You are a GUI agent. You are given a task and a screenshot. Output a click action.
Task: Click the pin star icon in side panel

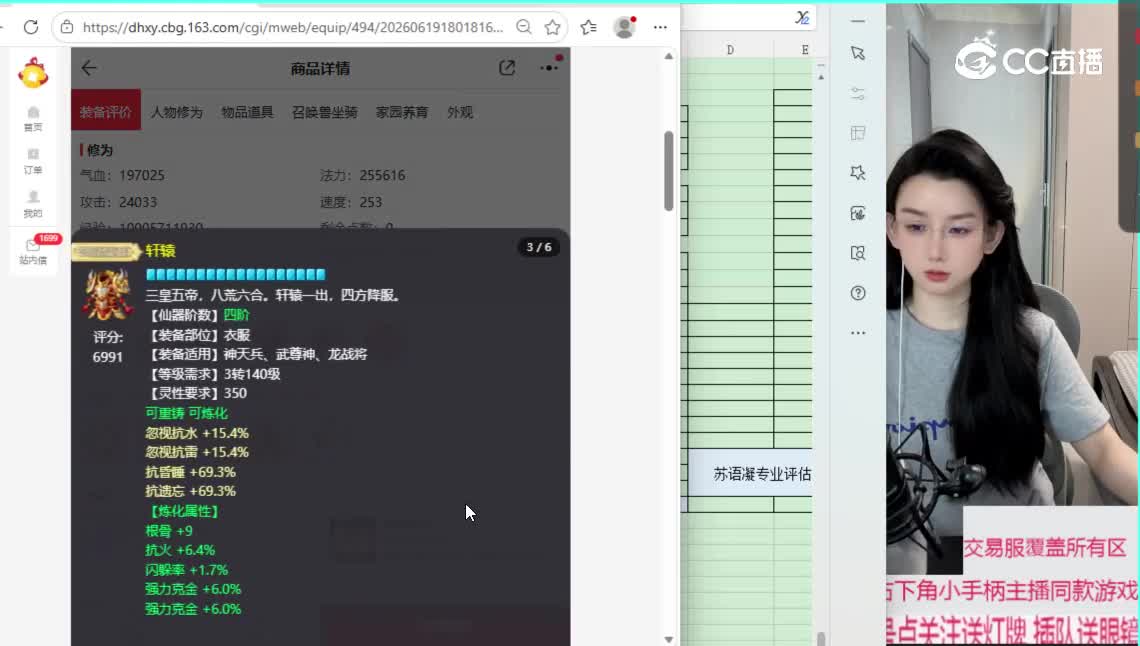tap(858, 173)
